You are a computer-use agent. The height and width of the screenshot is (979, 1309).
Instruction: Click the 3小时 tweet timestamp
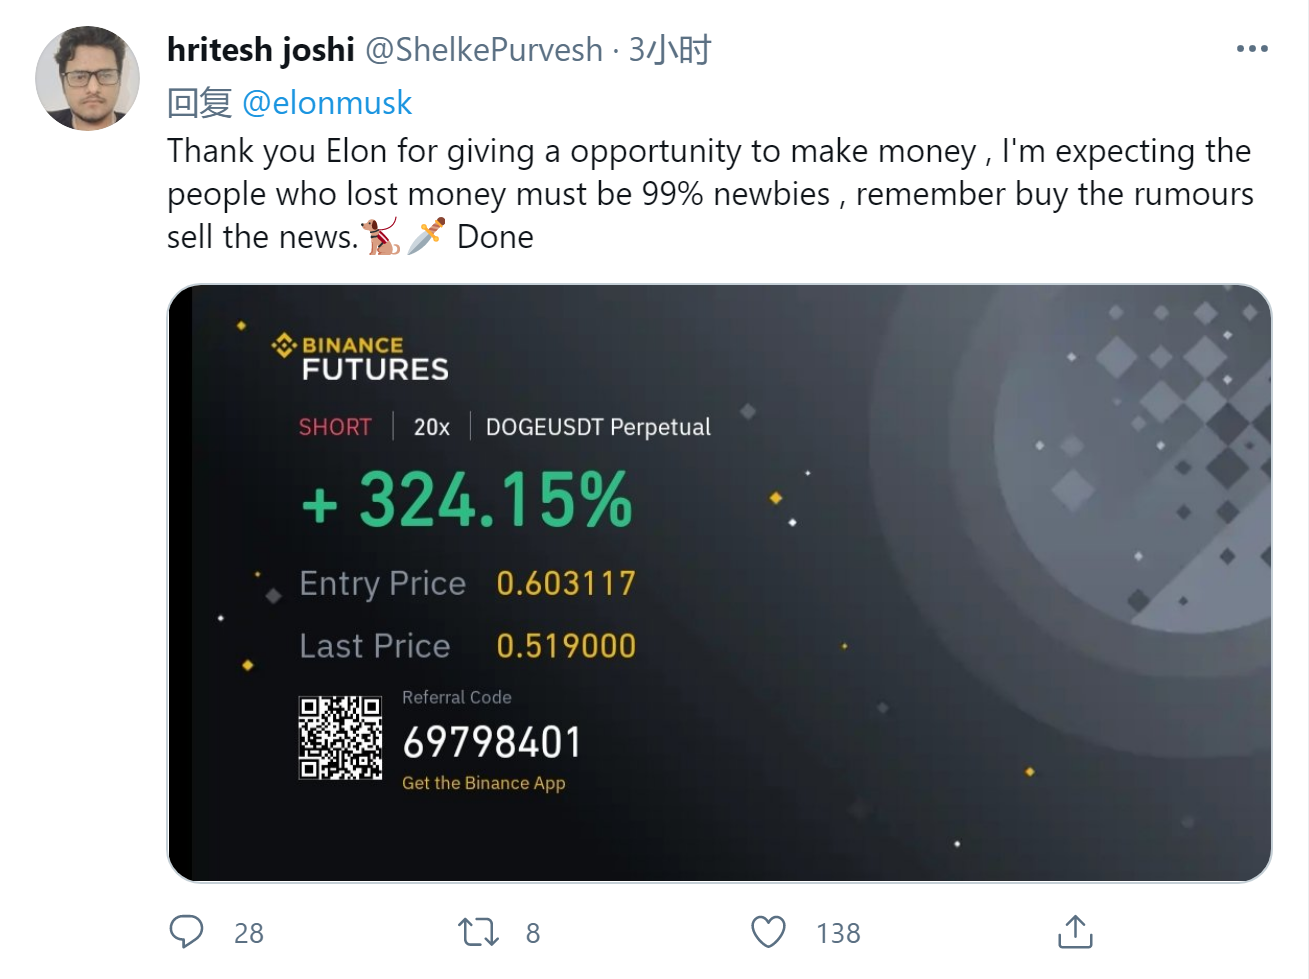point(669,49)
